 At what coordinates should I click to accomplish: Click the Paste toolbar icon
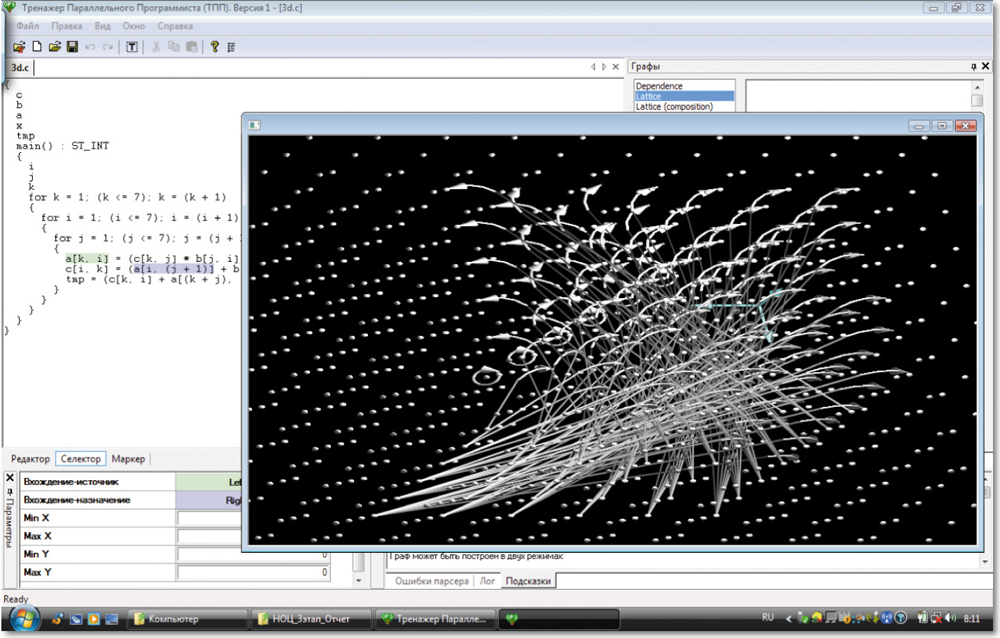(x=191, y=47)
